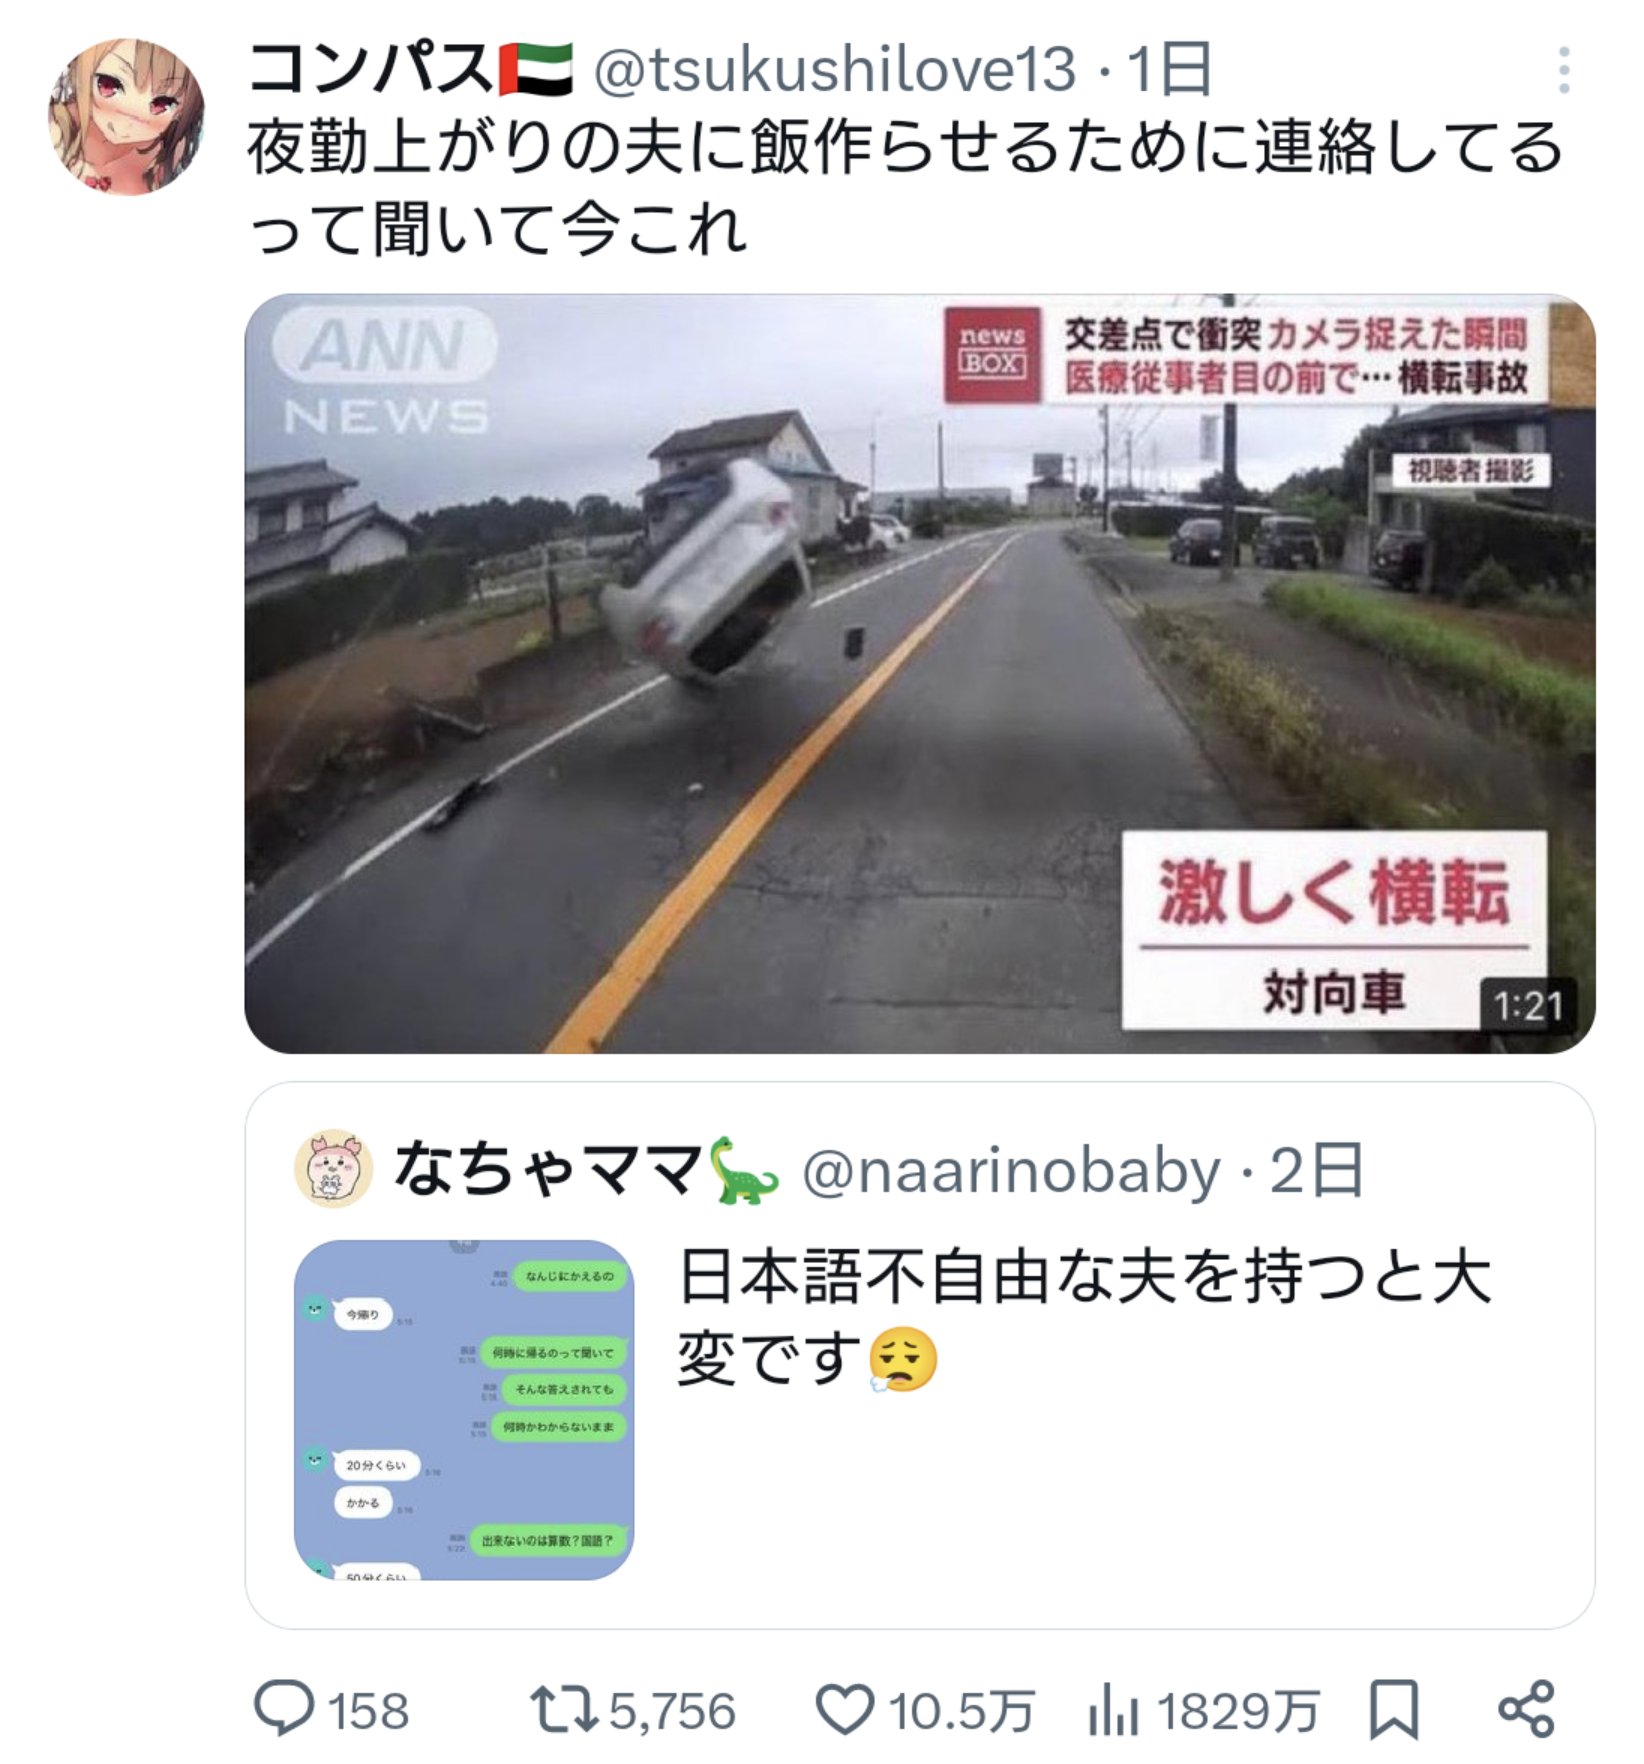Click the share icon
This screenshot has height=1764, width=1644.
tap(1527, 1709)
